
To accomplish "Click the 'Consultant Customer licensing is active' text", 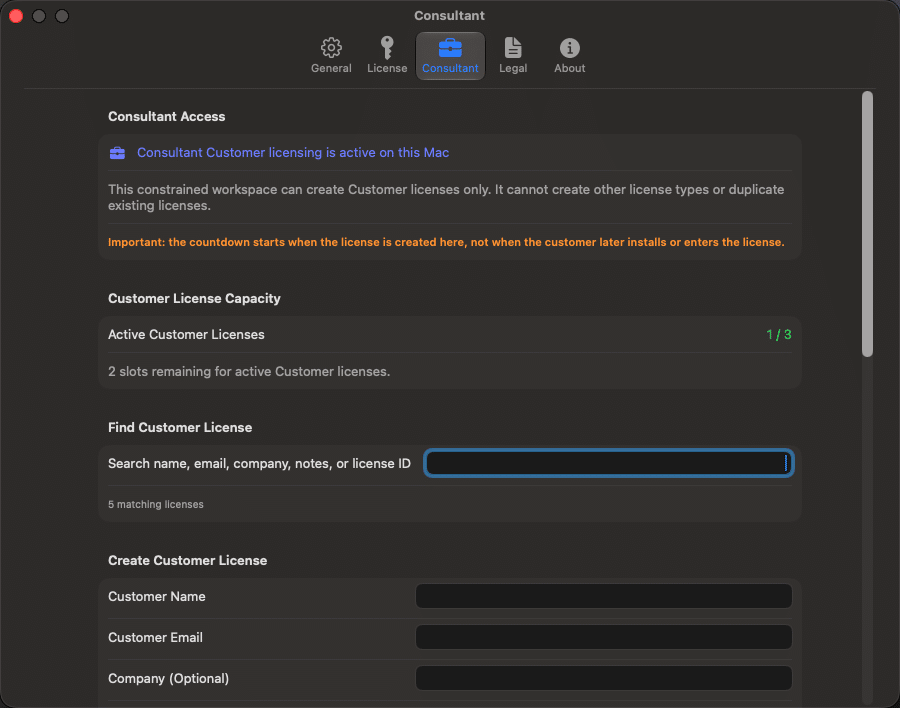I will coord(293,153).
